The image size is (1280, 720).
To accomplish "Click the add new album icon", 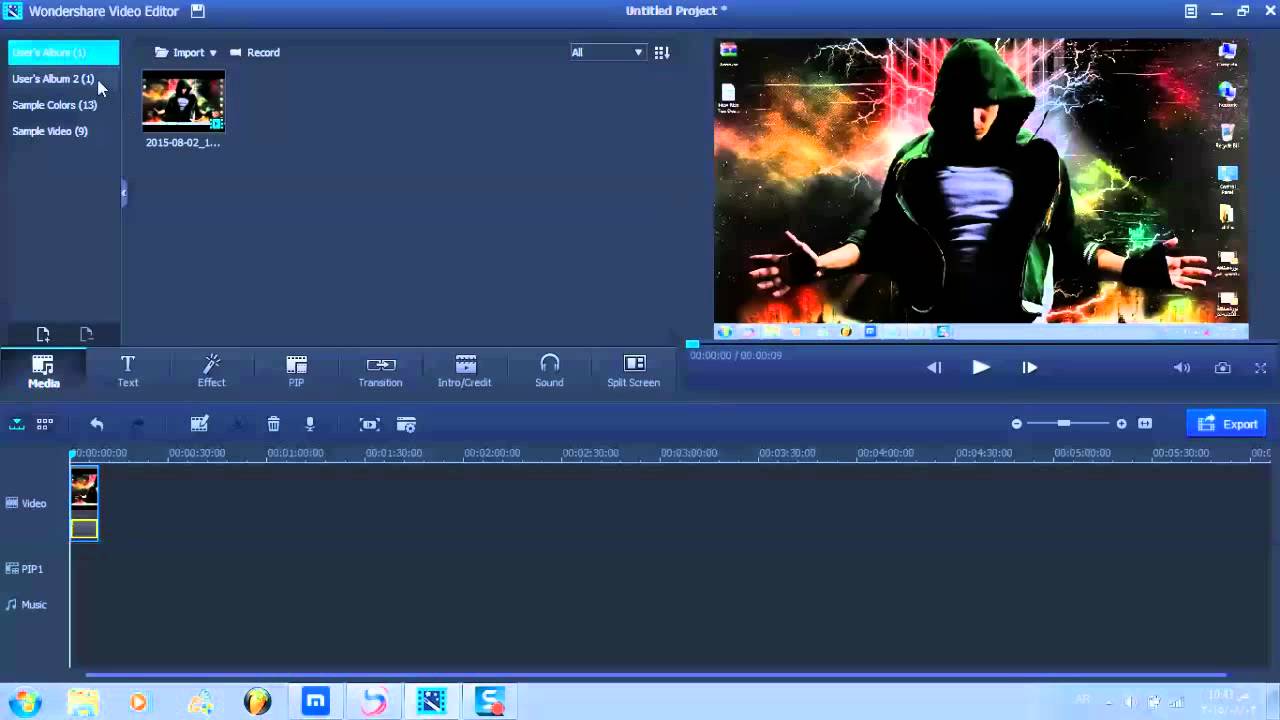I will point(43,335).
